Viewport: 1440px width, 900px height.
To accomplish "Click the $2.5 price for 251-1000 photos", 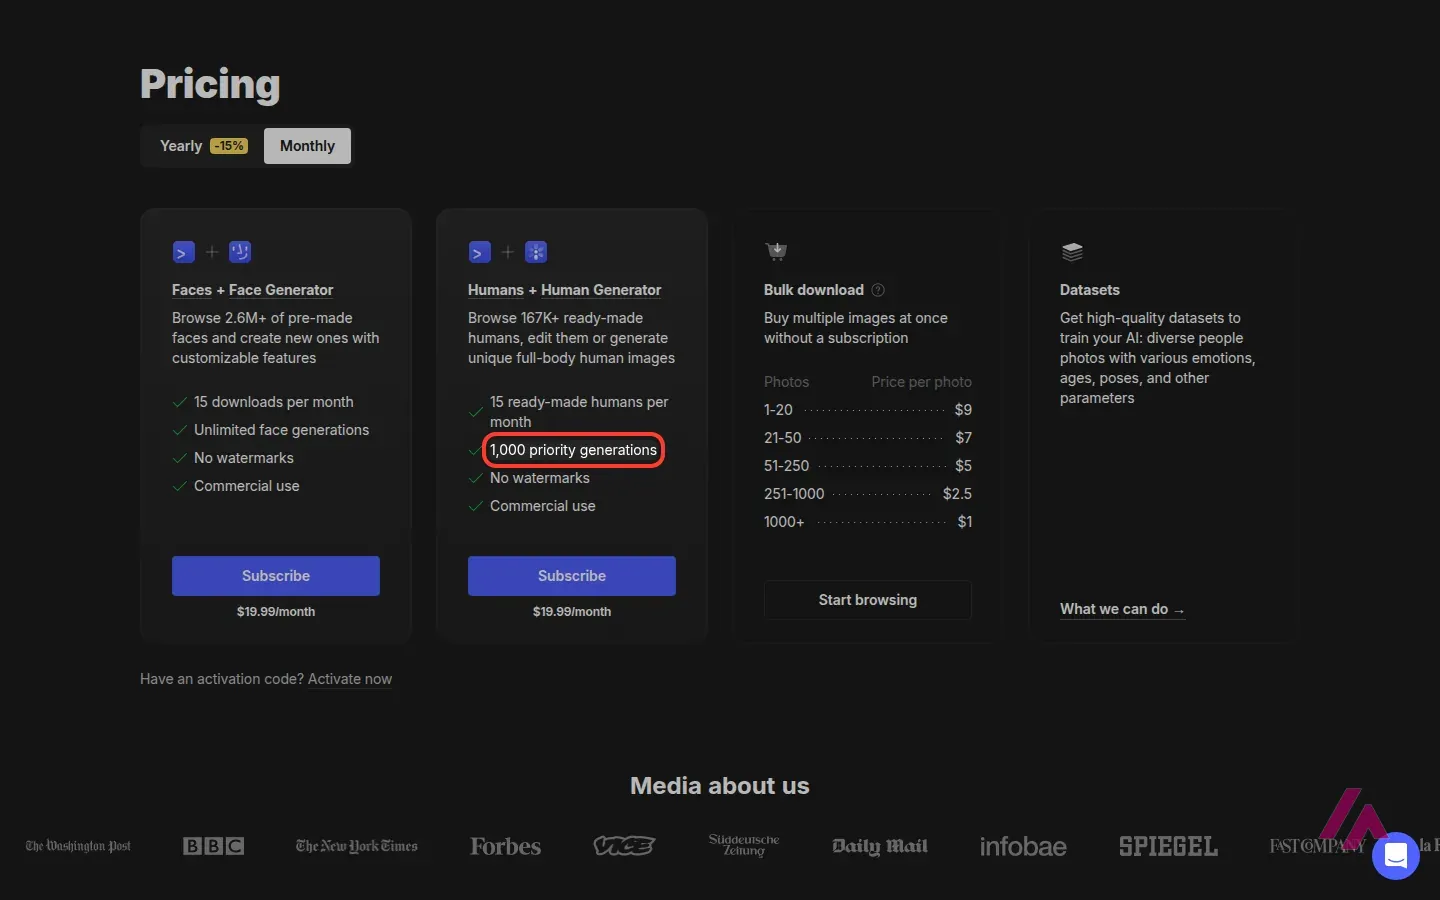I will [957, 494].
